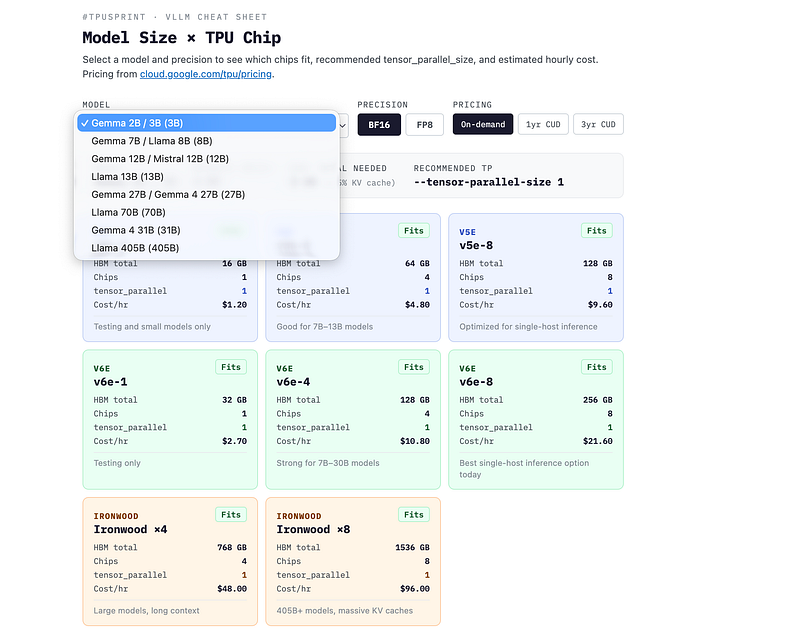Click the v6e-4 card title
This screenshot has width=800, height=641.
pos(293,382)
